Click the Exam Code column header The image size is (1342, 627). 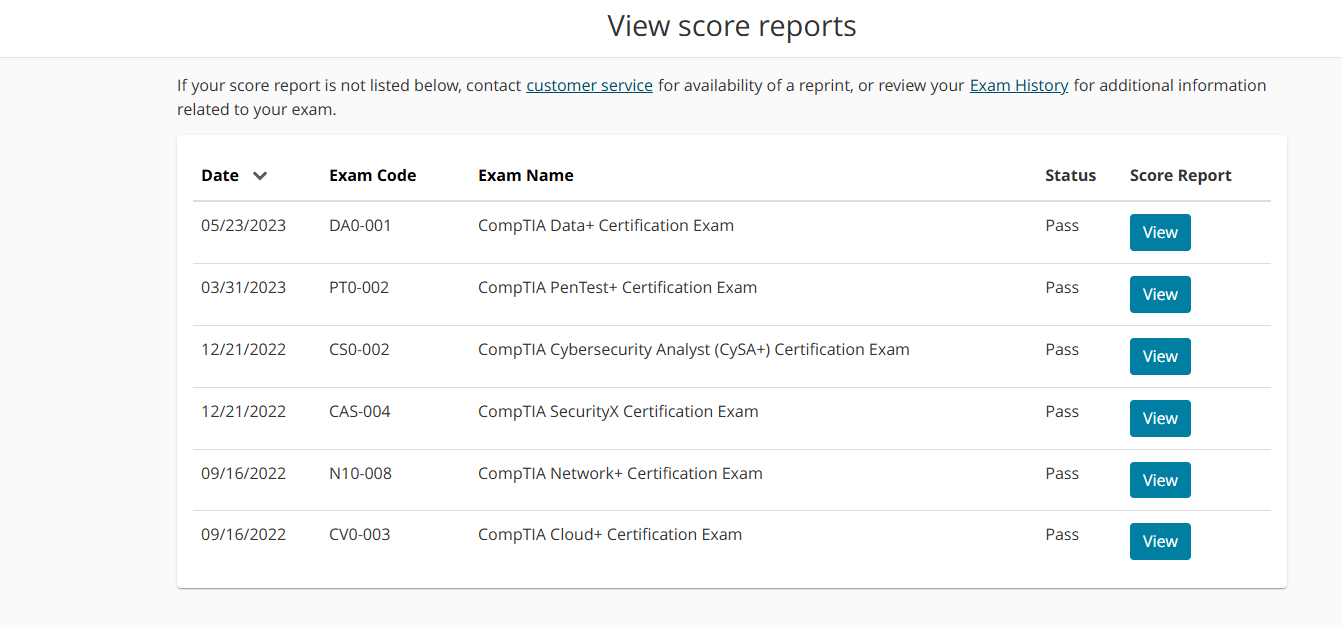pyautogui.click(x=372, y=176)
